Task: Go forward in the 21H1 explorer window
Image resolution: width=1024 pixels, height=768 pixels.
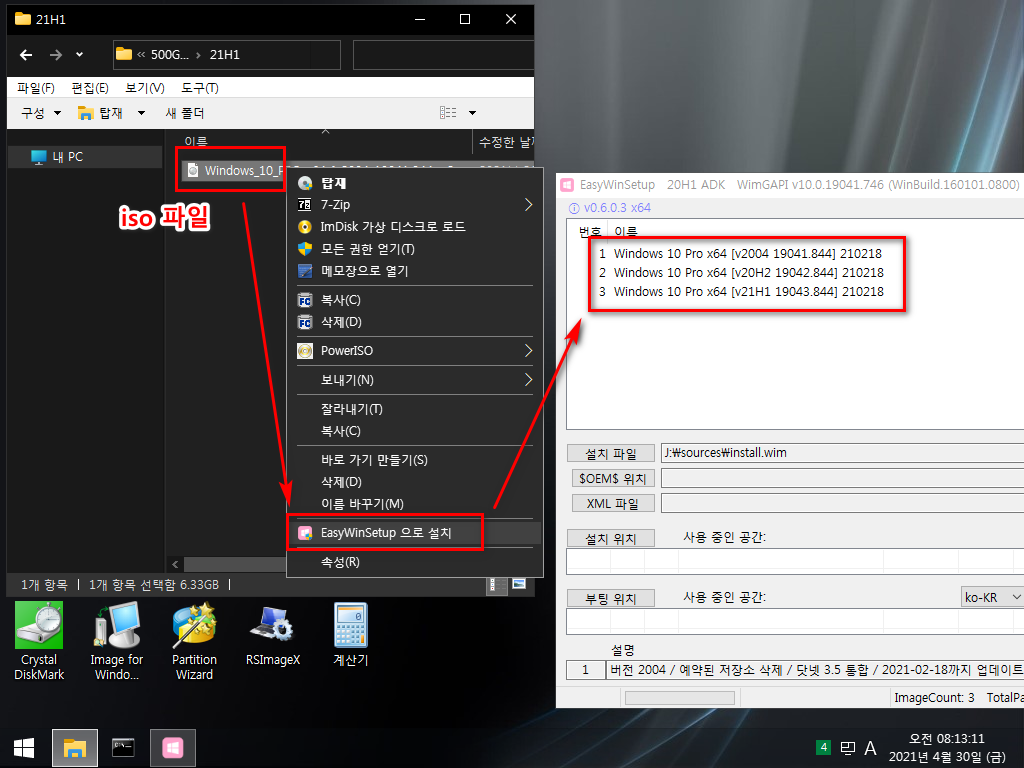Action: [x=56, y=55]
